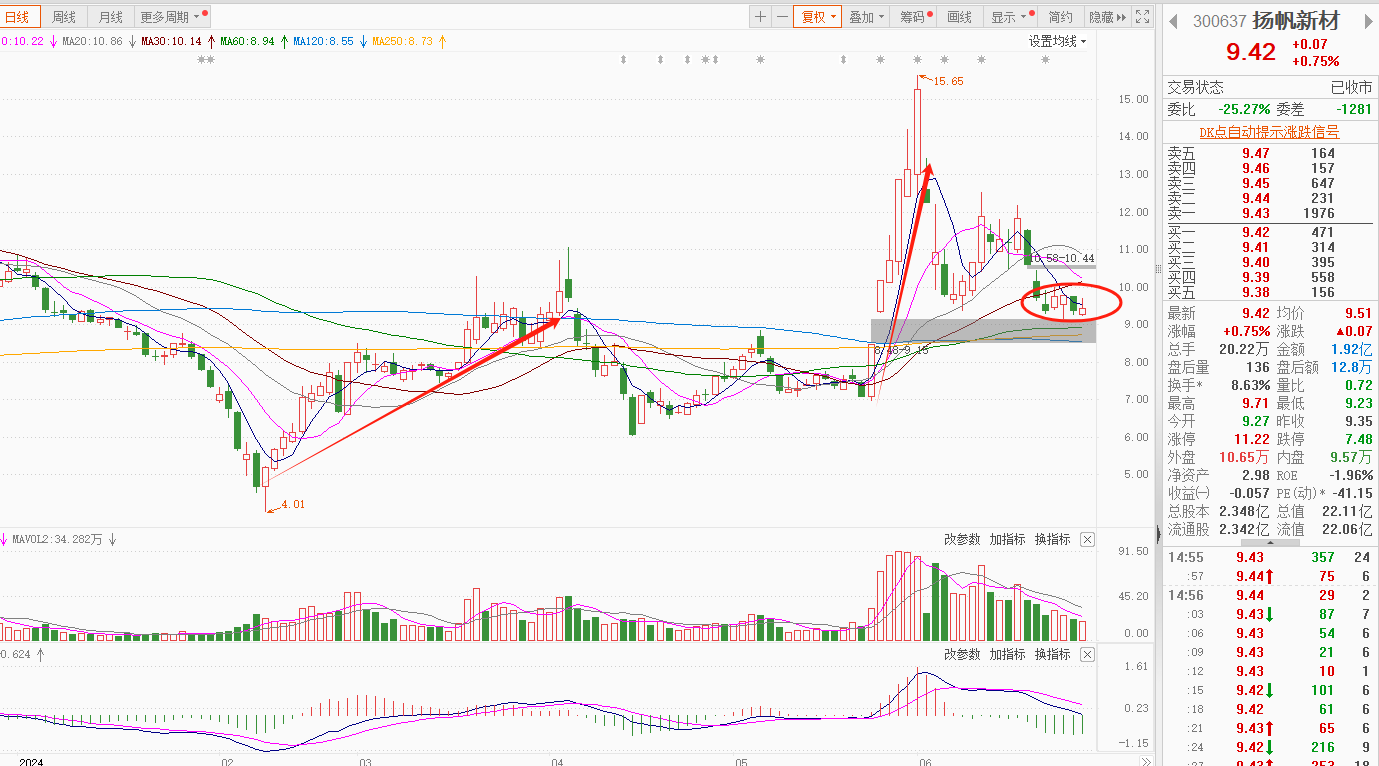Zoom in the chart with the plus button
1379x766 pixels.
coord(761,17)
